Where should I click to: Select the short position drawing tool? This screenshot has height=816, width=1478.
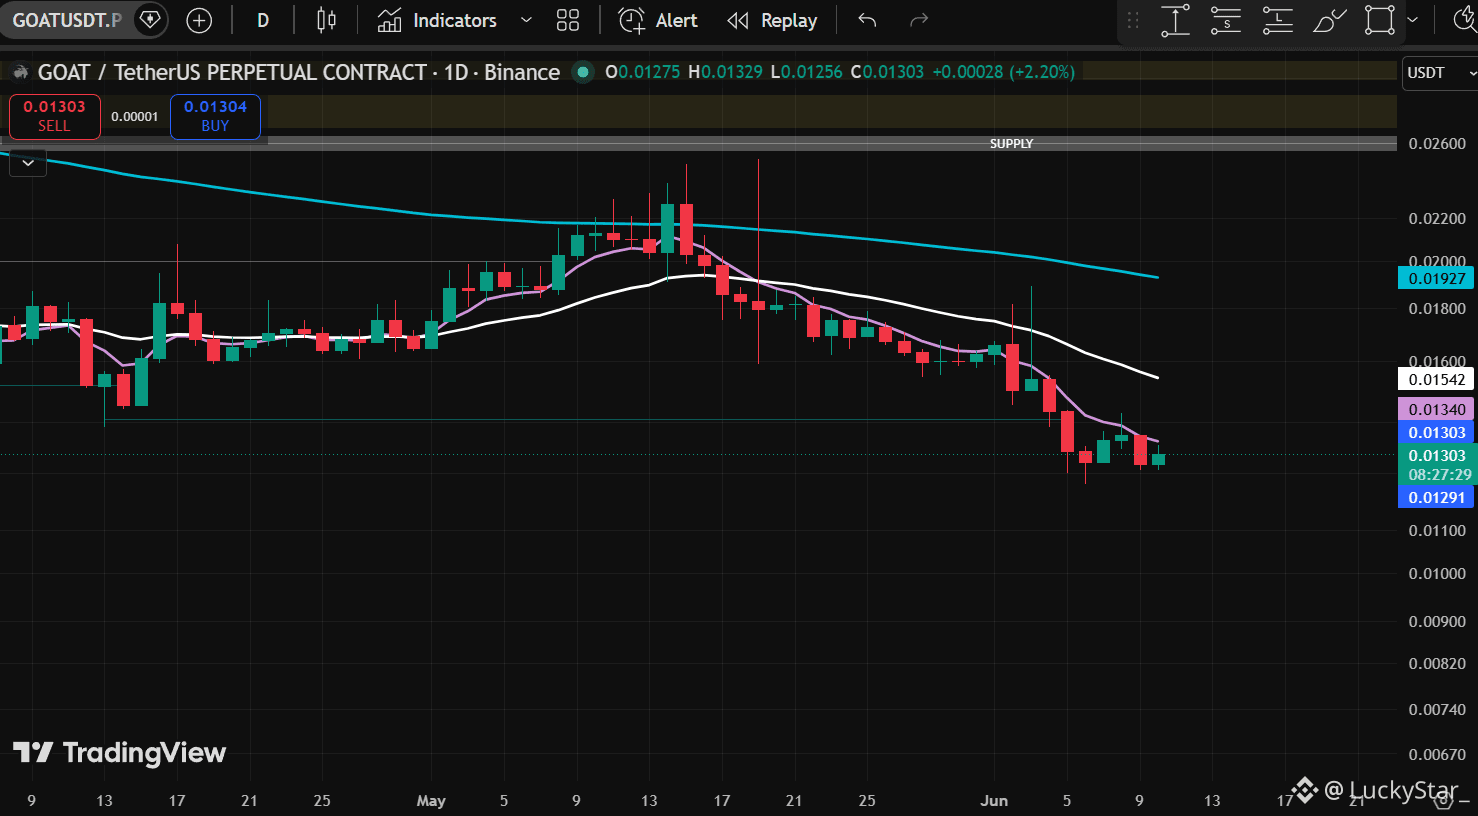(x=1226, y=20)
